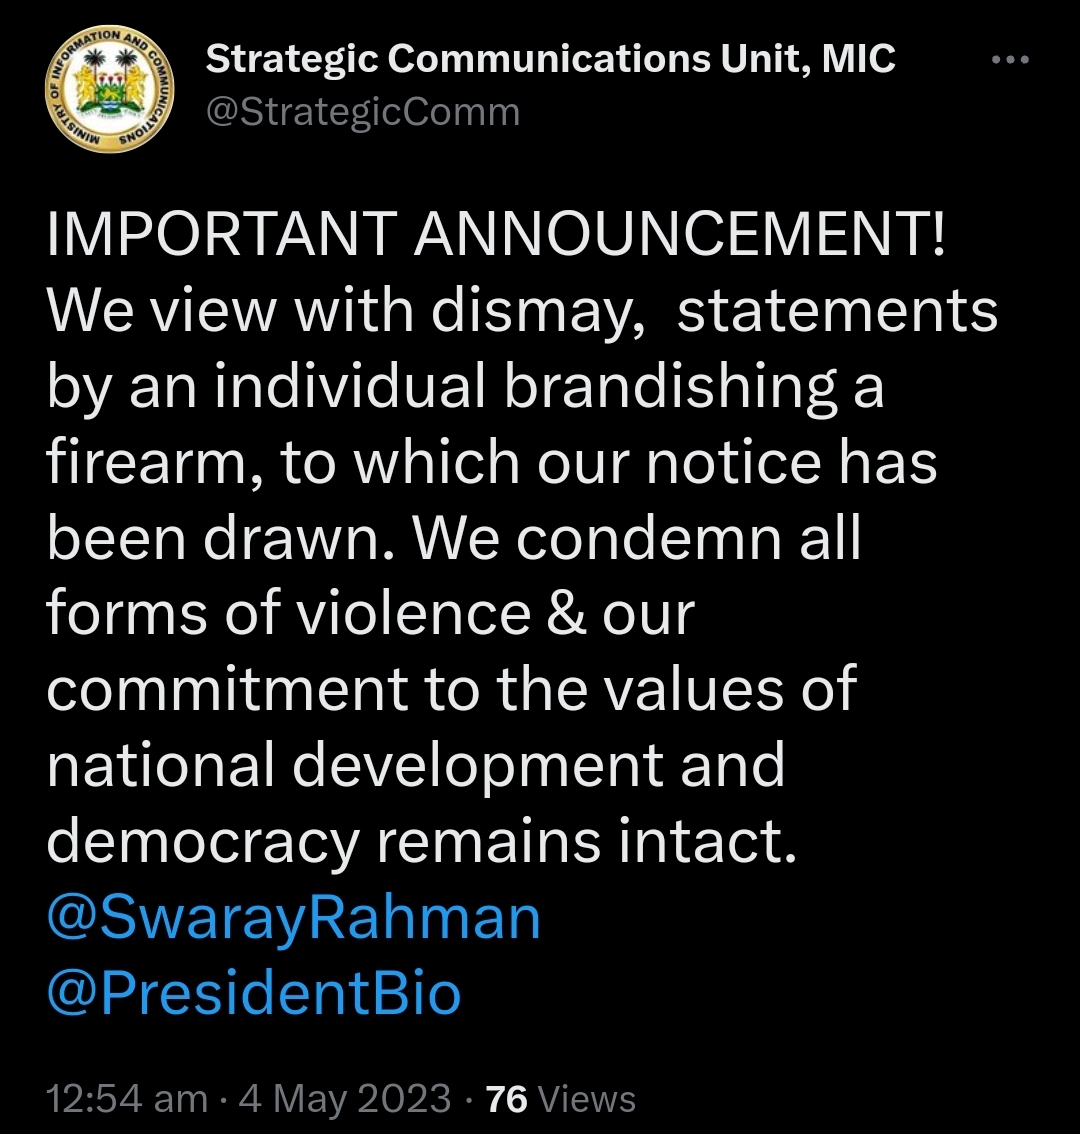This screenshot has height=1134, width=1080.
Task: Click the "been drawn. We condemn all" line
Action: [x=453, y=538]
